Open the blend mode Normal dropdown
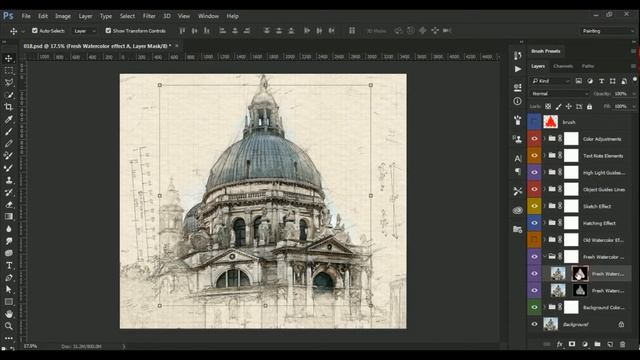Image resolution: width=640 pixels, height=360 pixels. (560, 94)
